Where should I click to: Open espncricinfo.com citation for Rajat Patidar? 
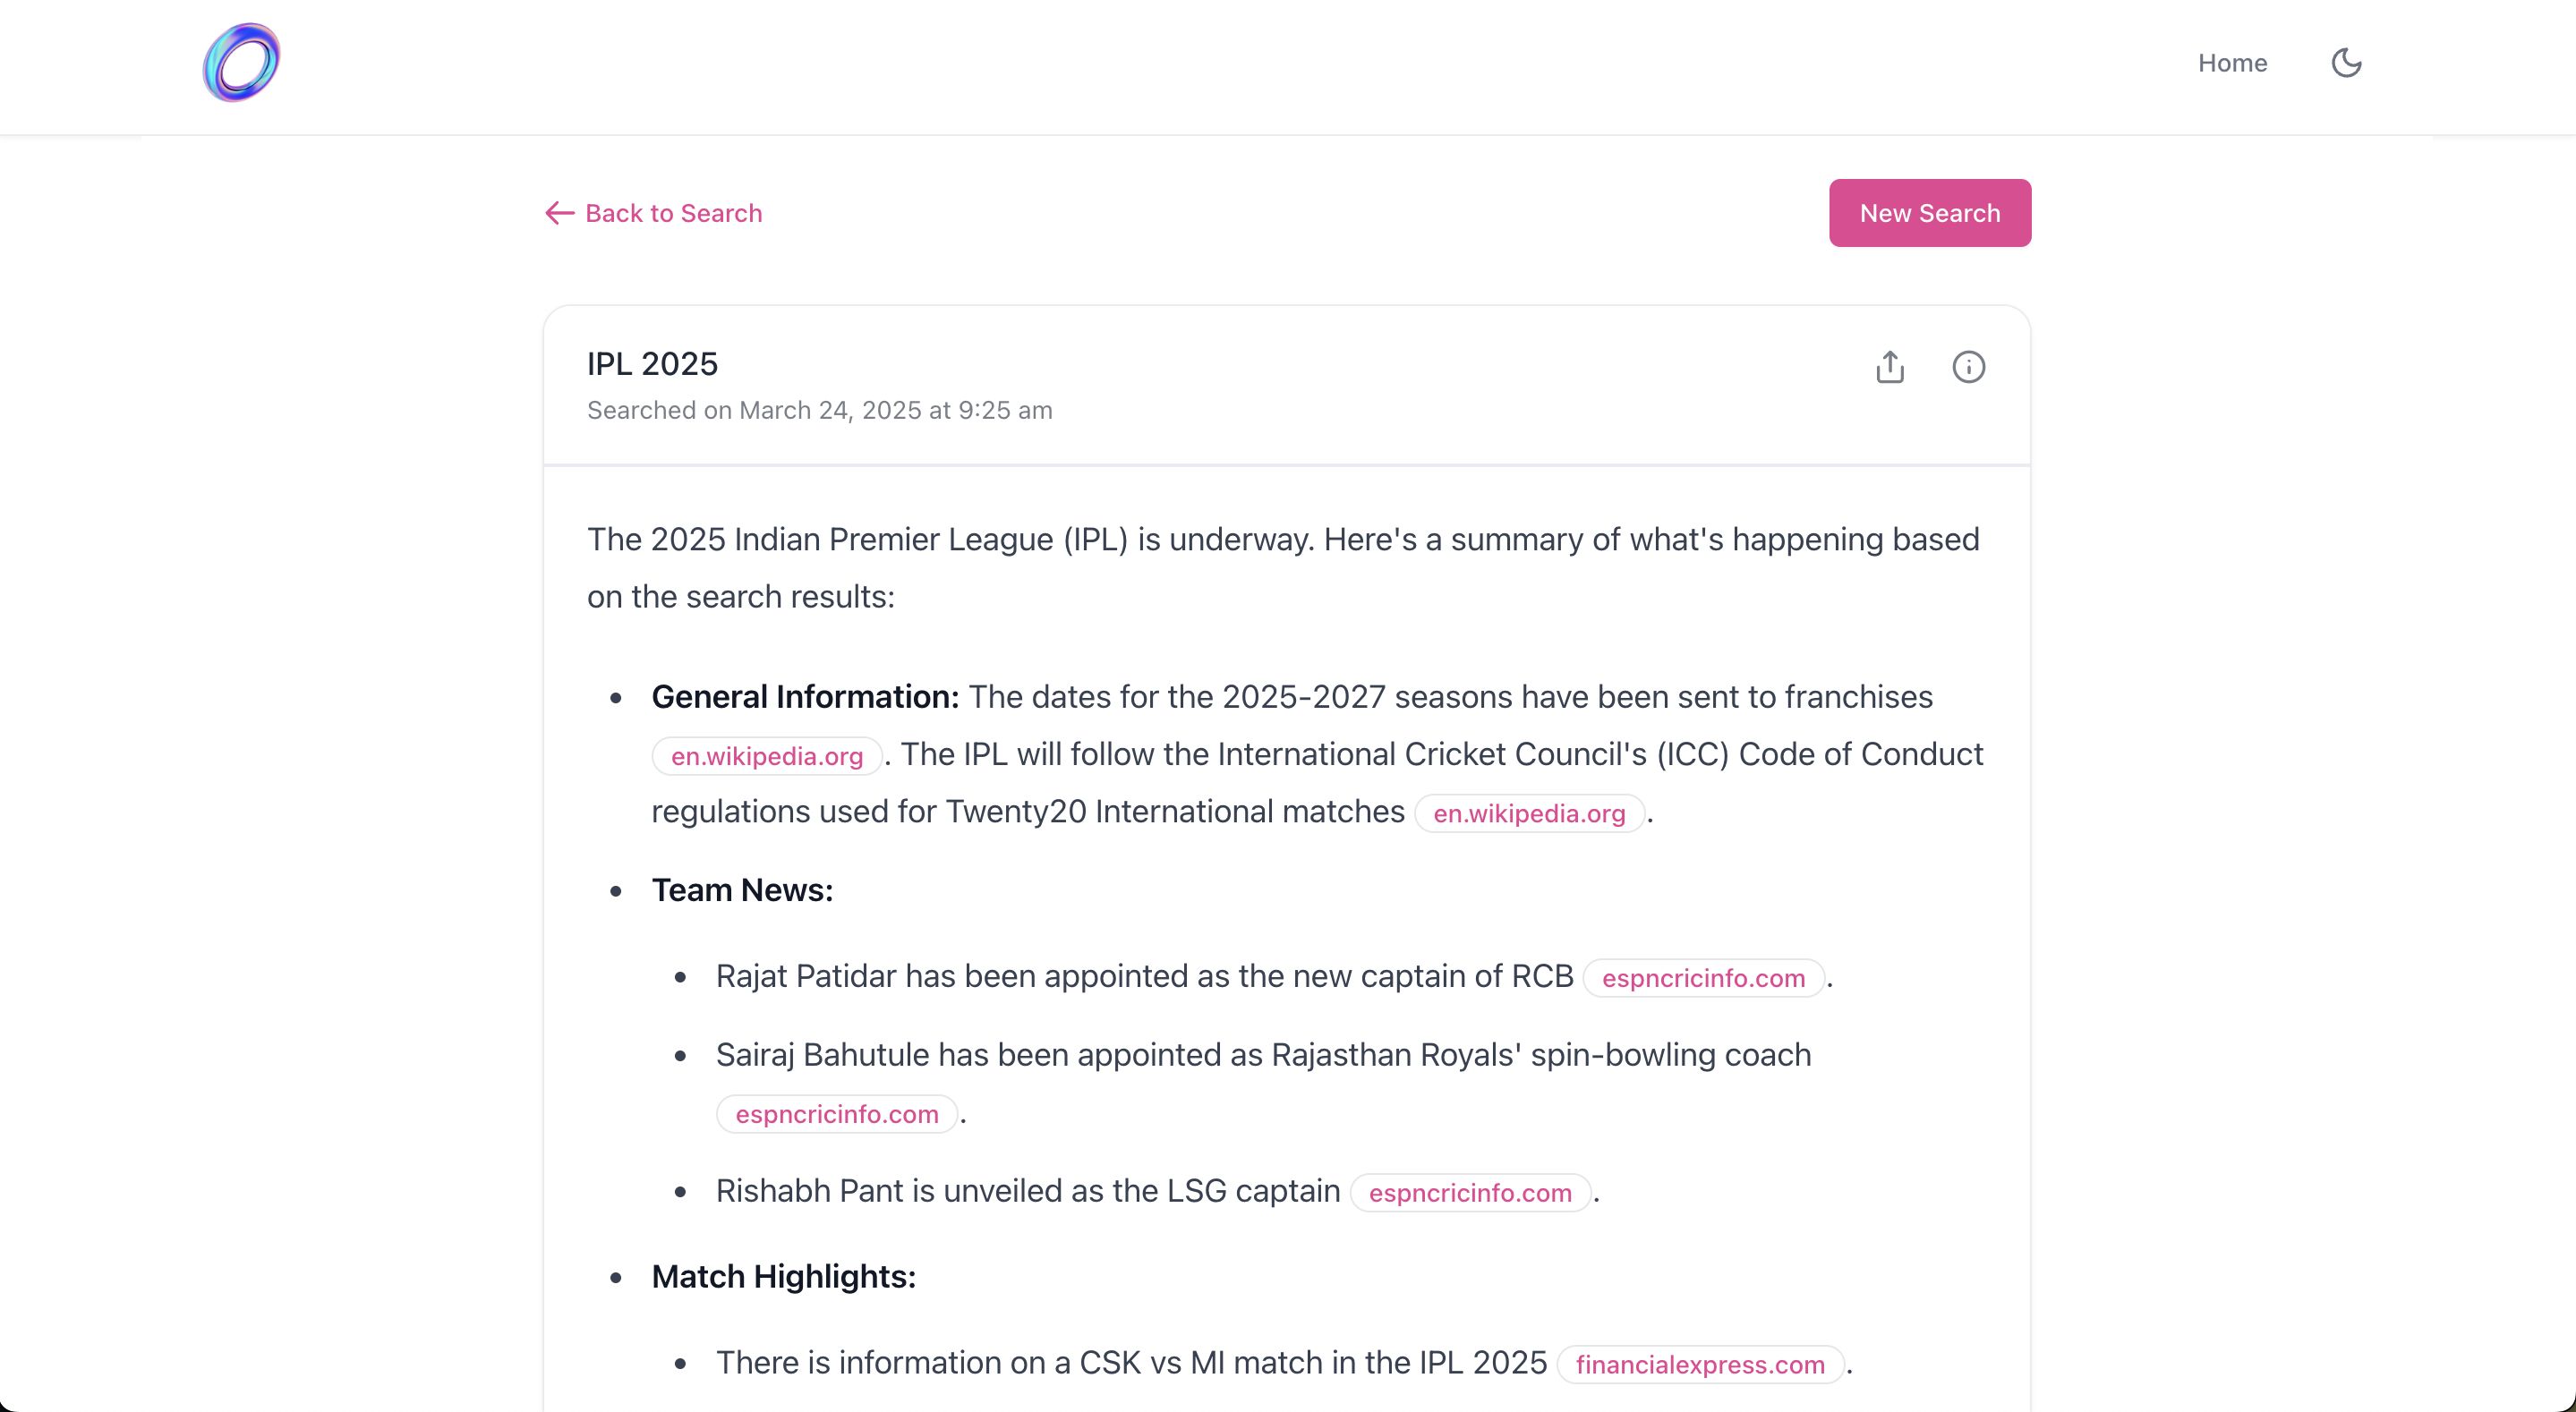[x=1703, y=978]
